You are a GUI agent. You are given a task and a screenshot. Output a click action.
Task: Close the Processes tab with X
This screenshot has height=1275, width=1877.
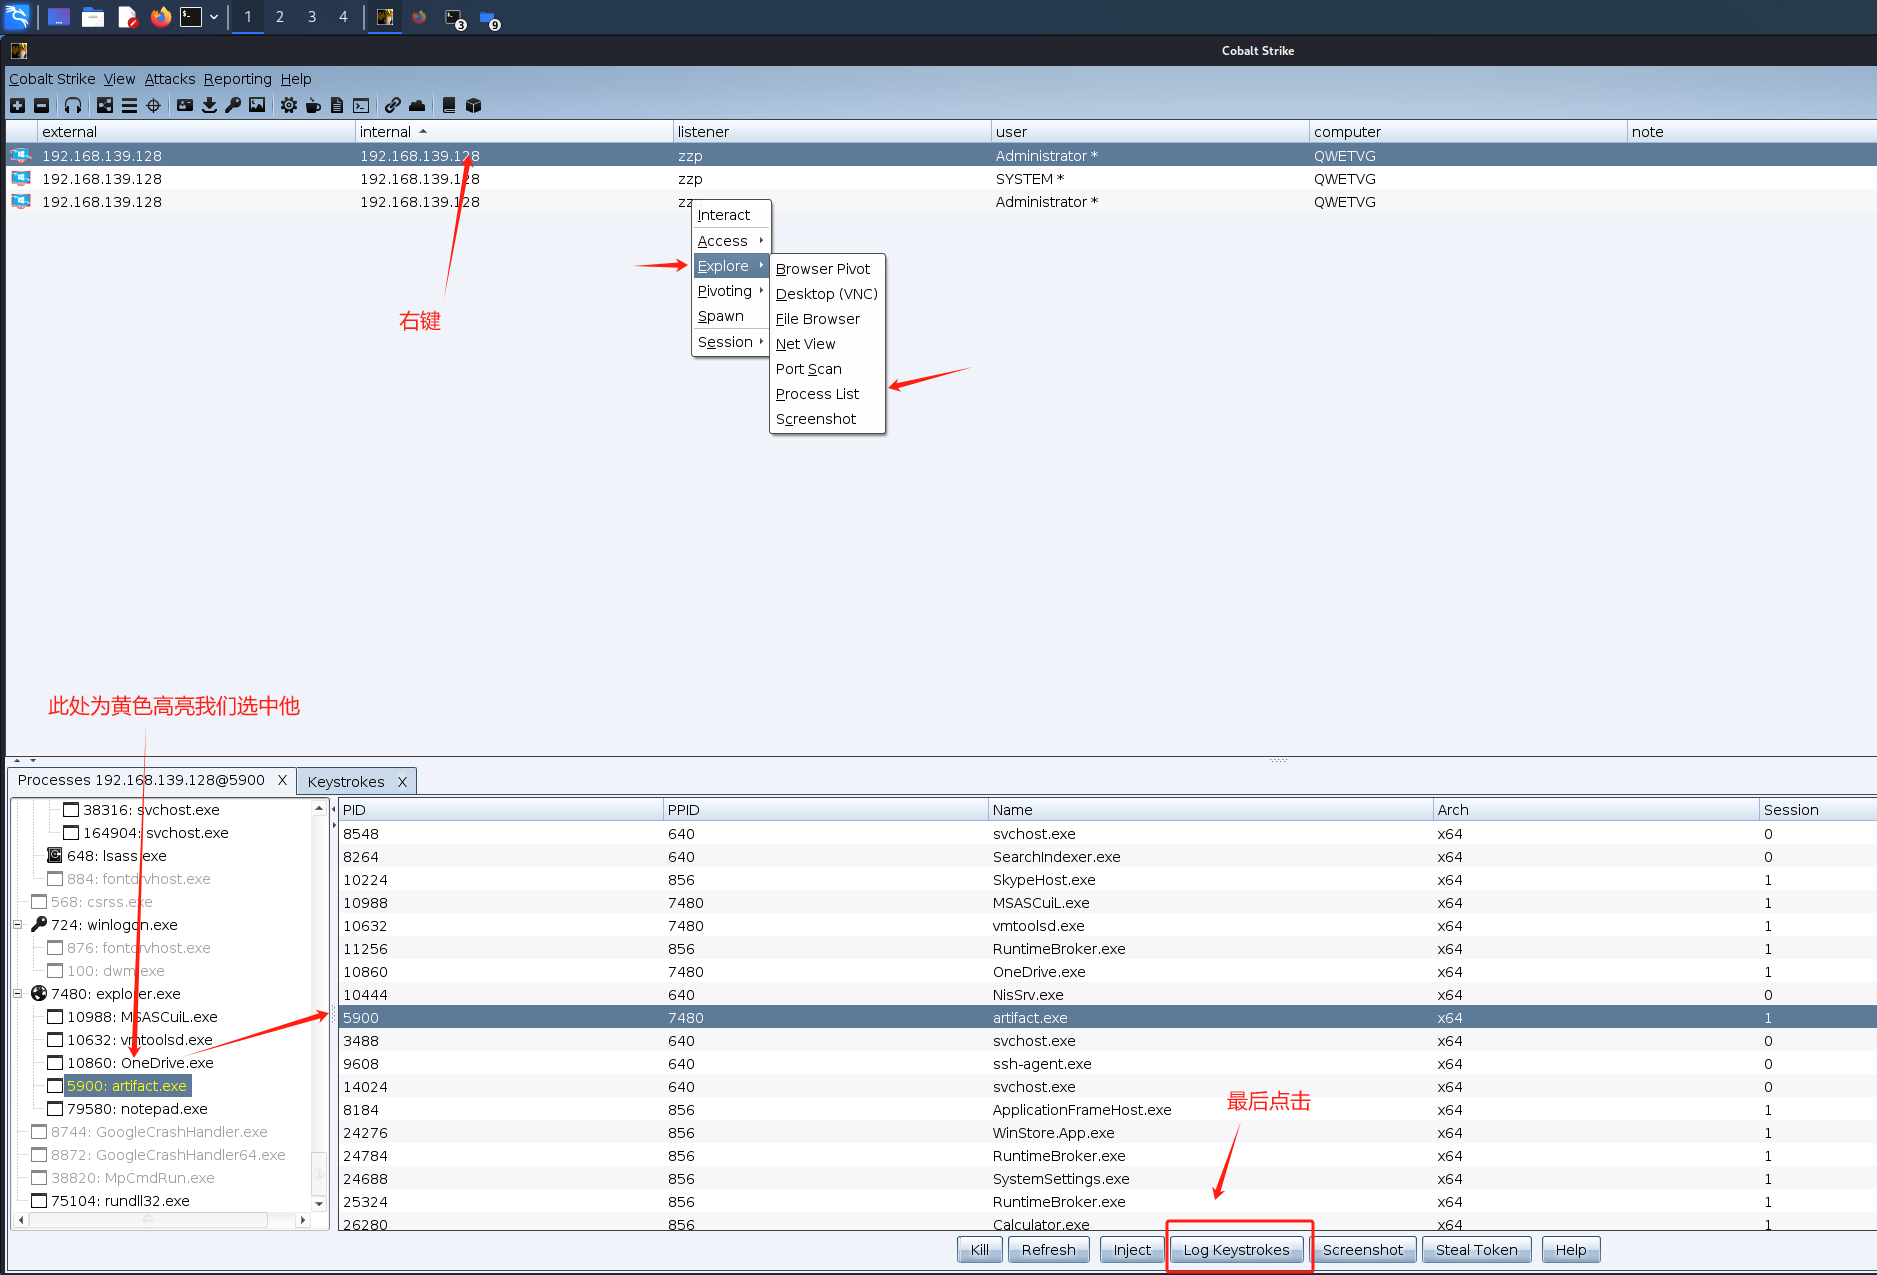(282, 780)
